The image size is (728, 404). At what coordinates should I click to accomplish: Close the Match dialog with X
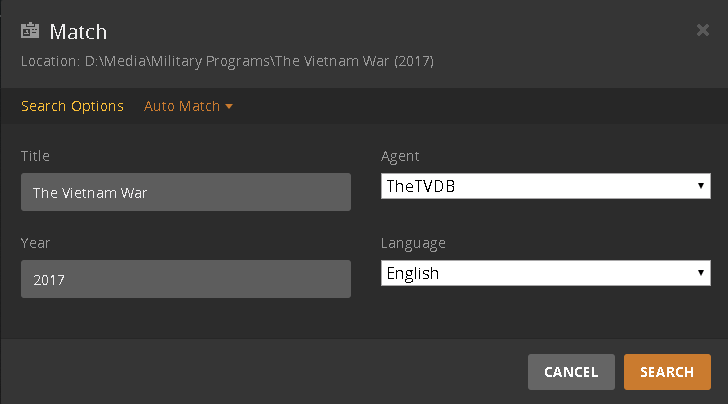(x=702, y=30)
